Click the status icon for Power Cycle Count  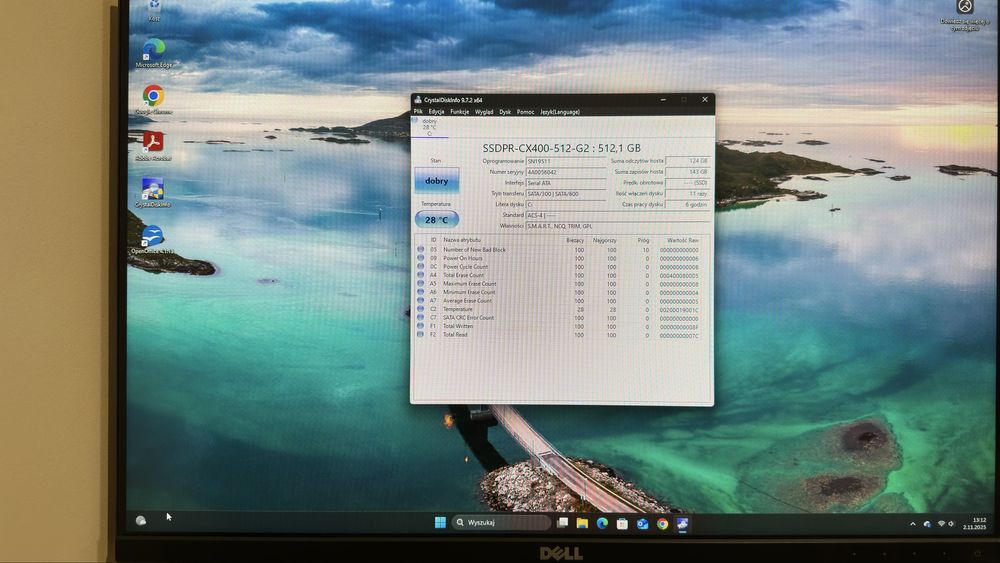click(x=420, y=267)
